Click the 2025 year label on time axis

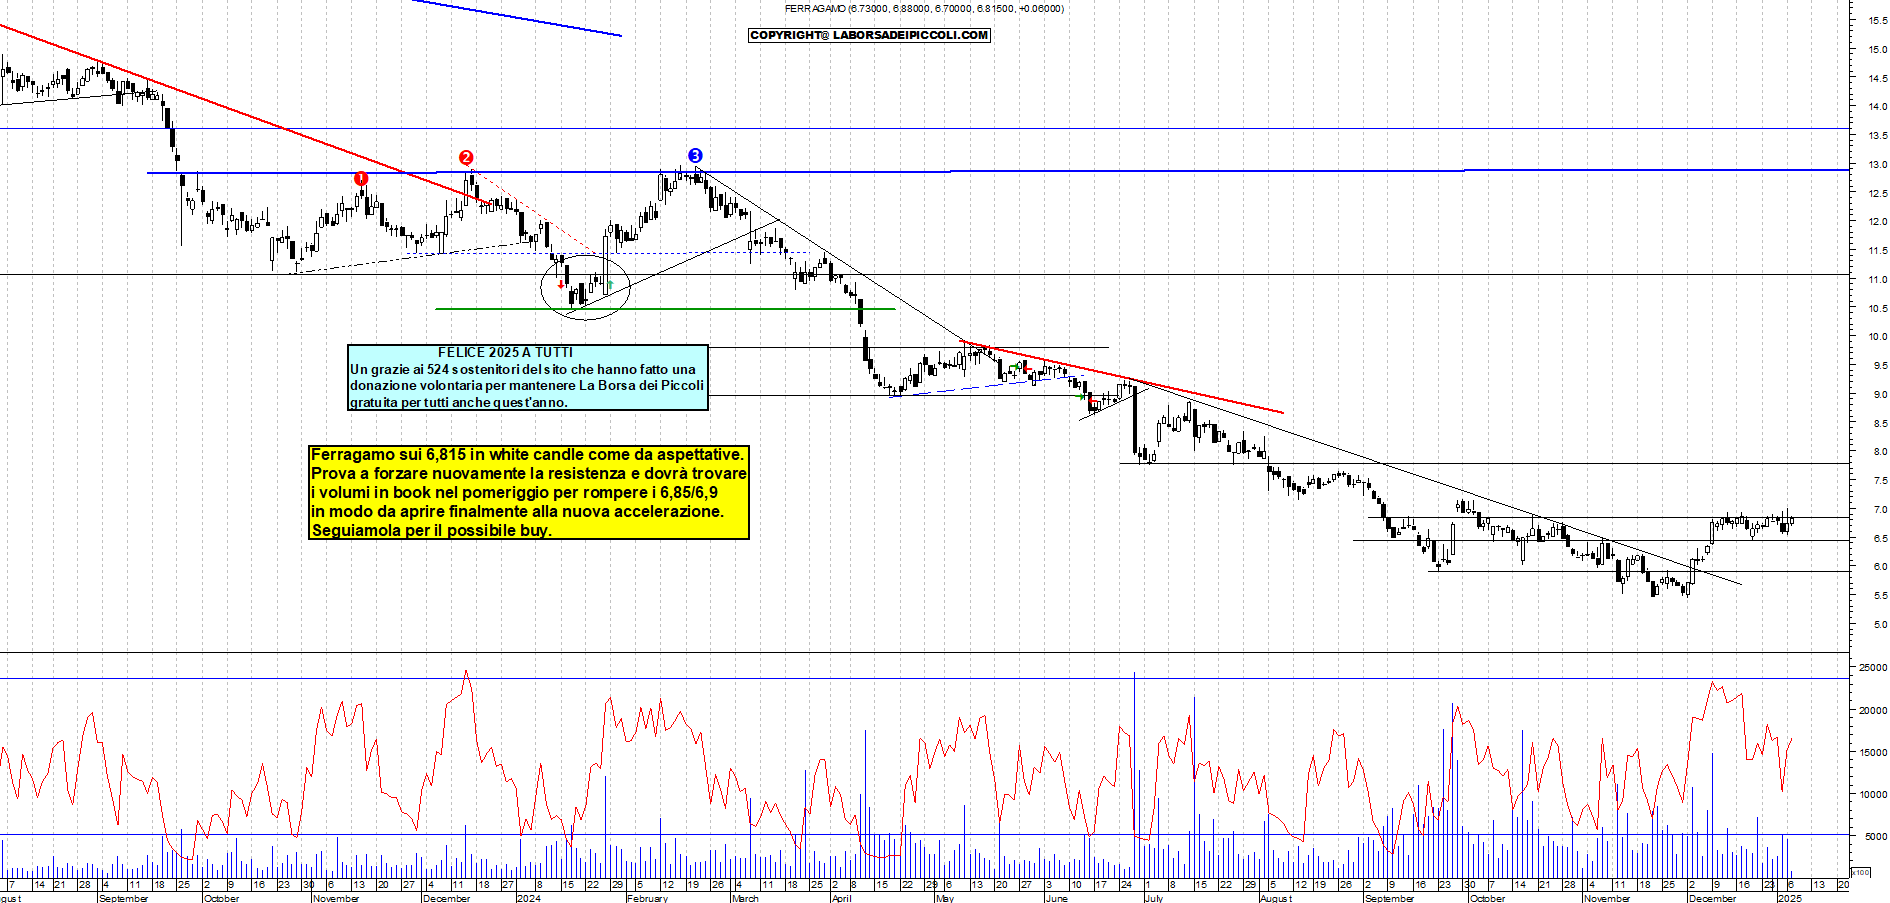[x=1789, y=898]
